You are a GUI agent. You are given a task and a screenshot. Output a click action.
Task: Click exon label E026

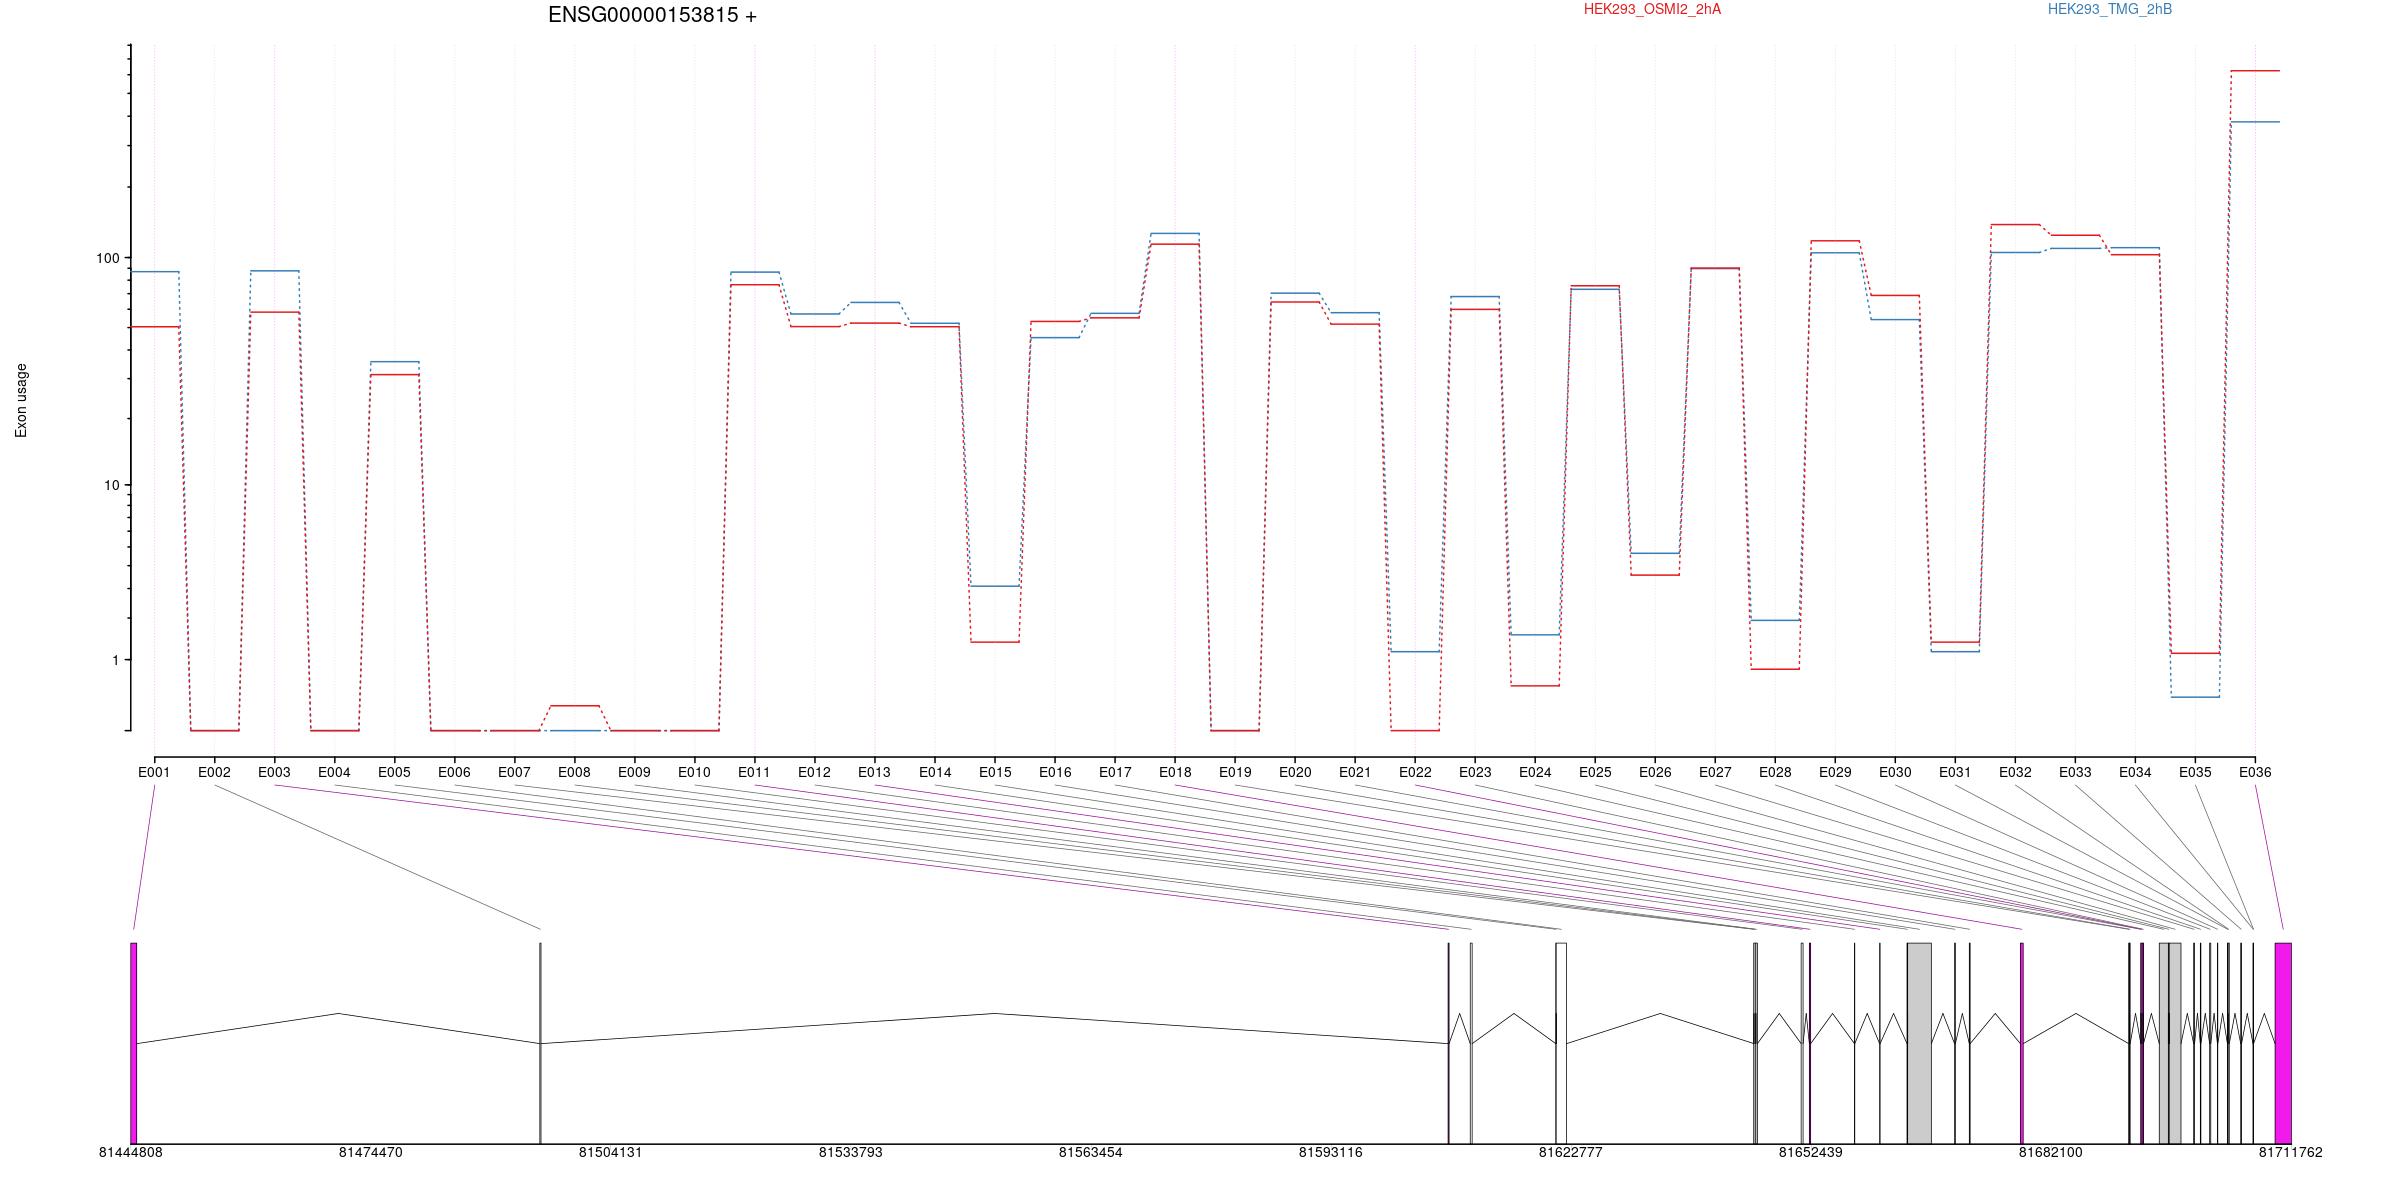(x=1655, y=772)
